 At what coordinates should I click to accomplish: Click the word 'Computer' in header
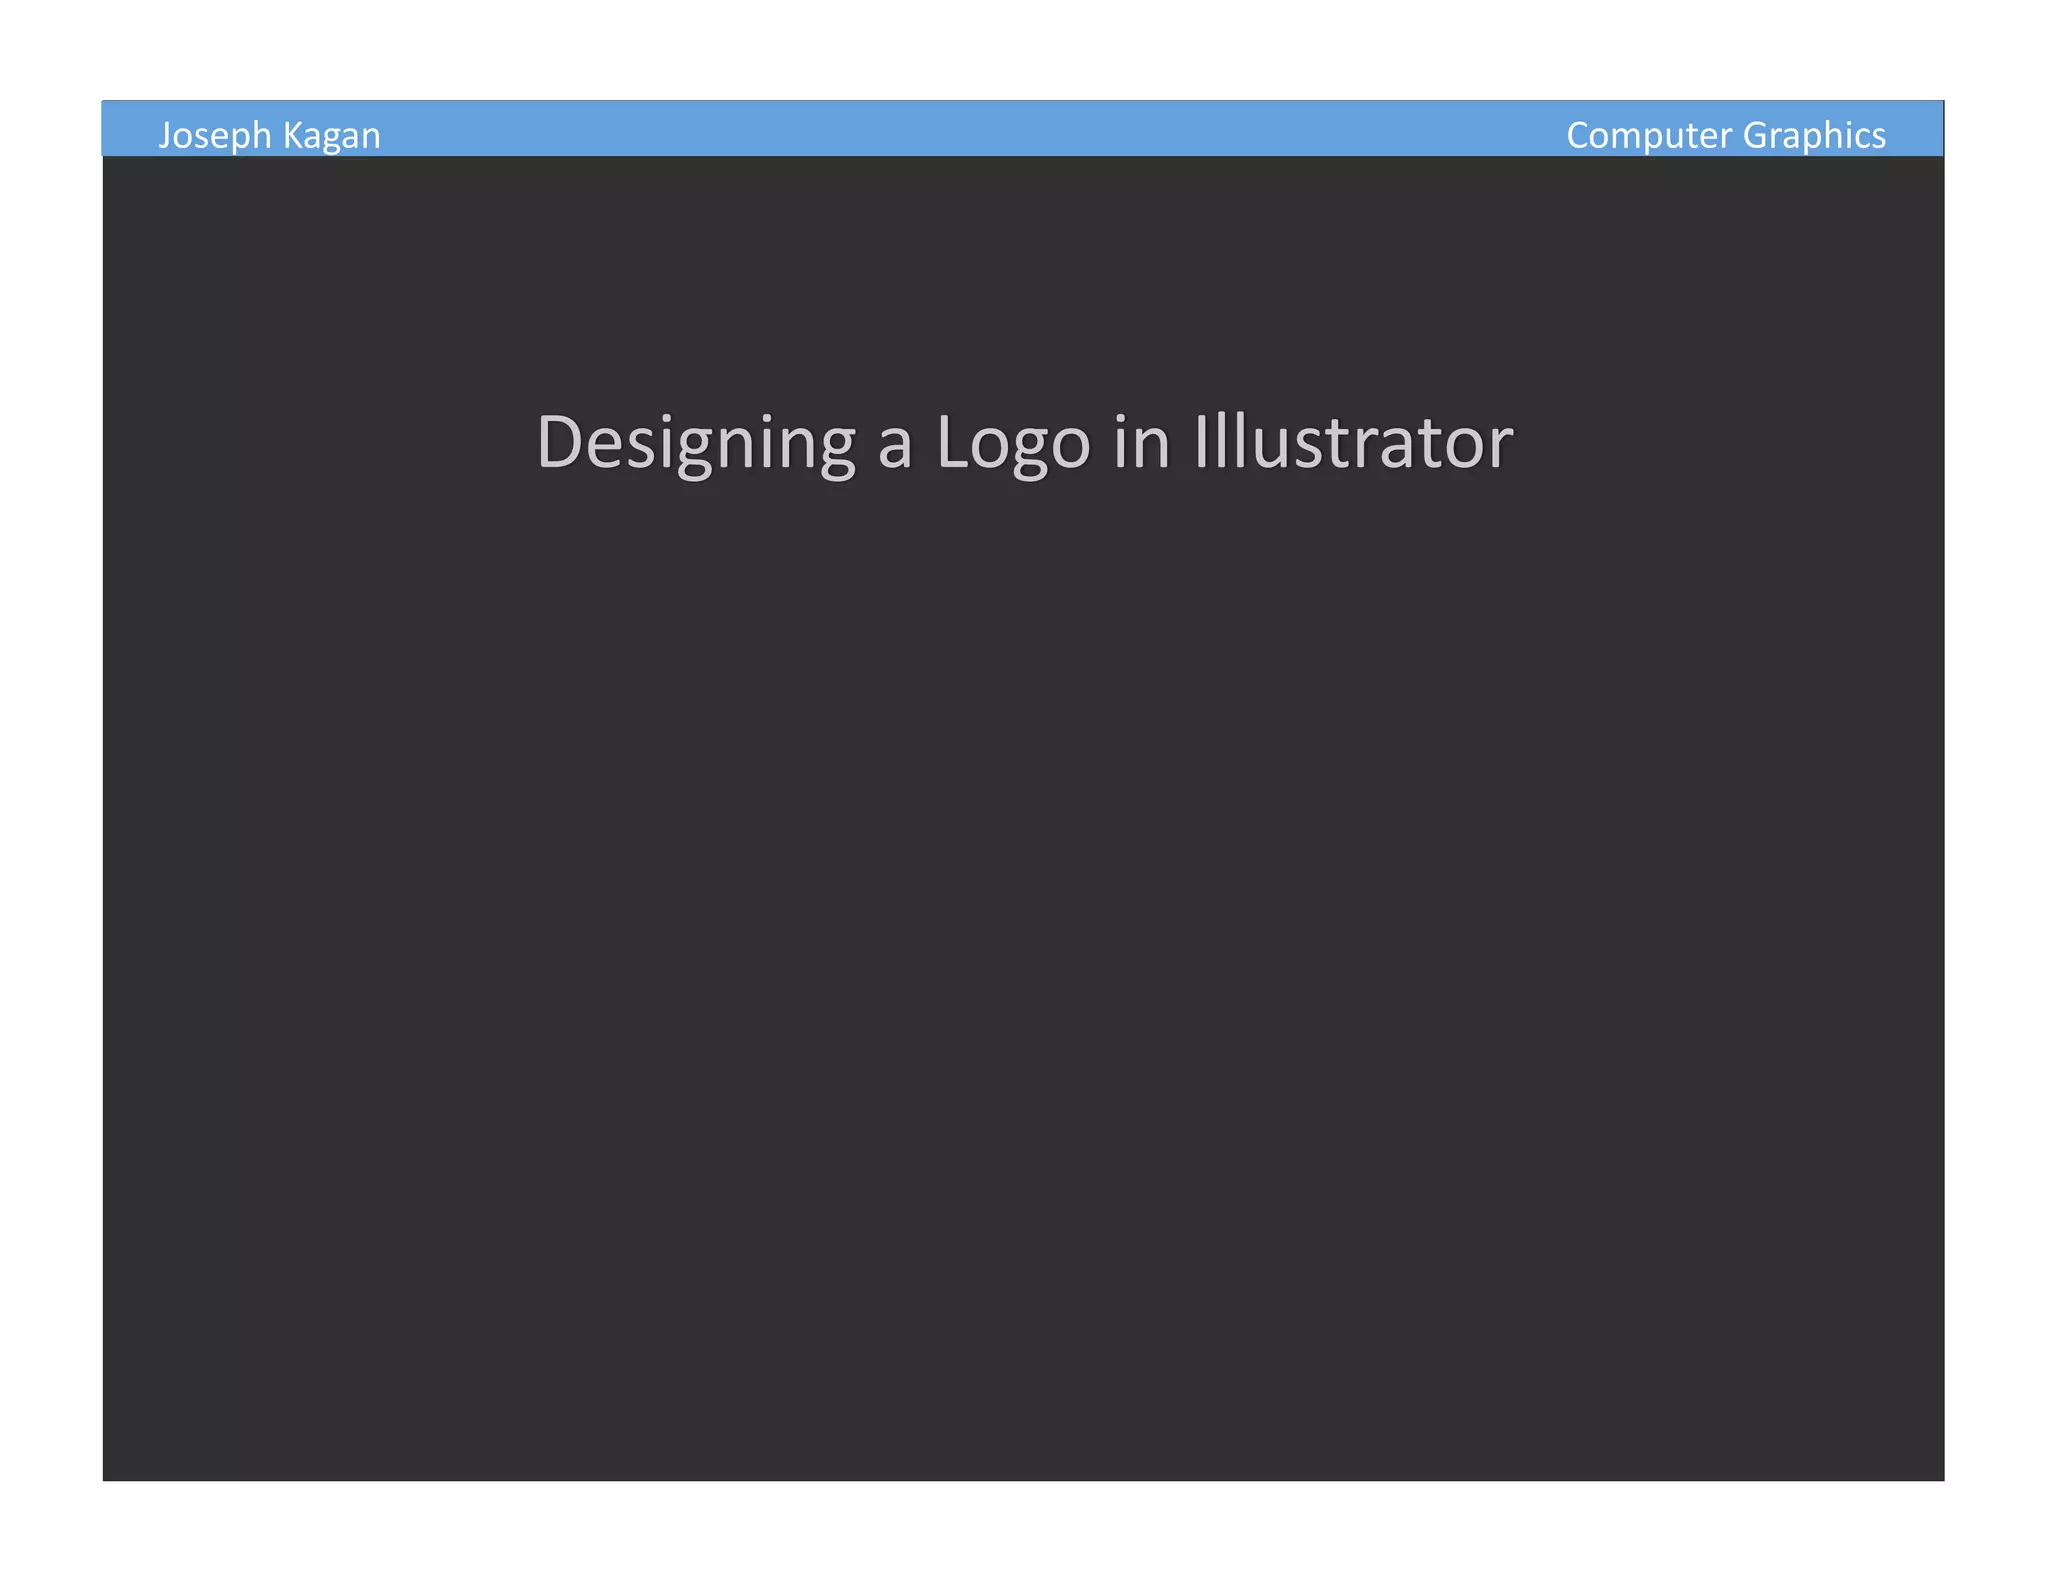coord(1649,135)
